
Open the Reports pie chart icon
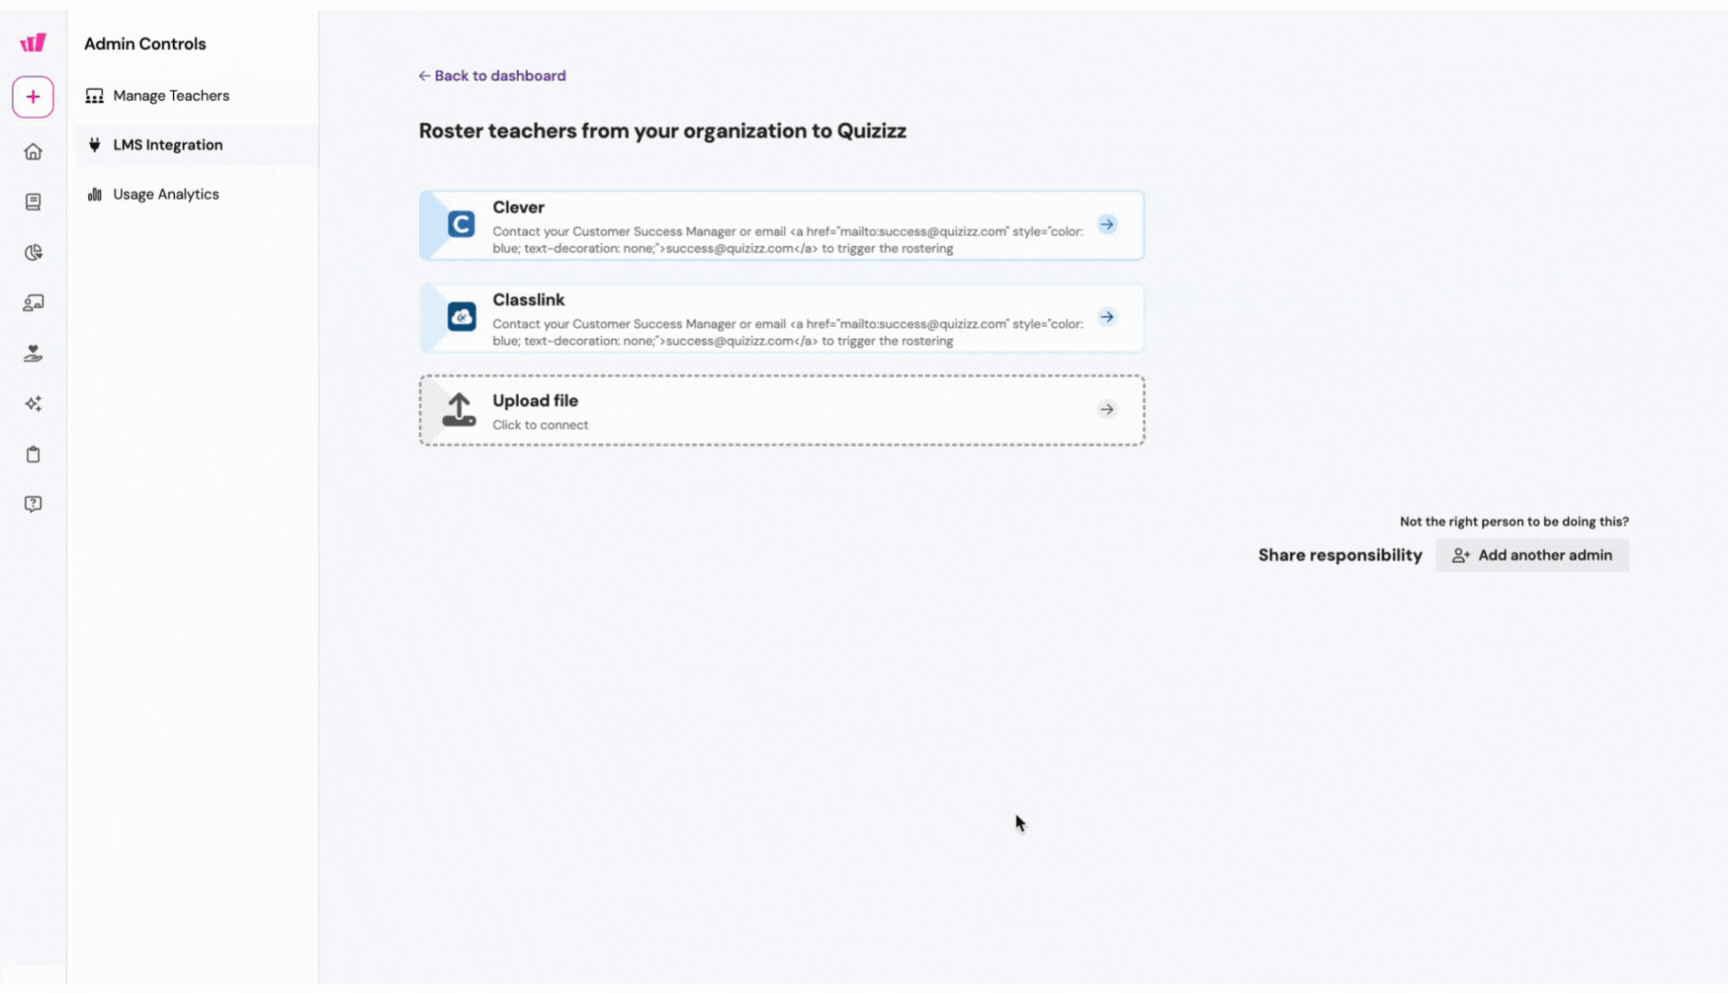[33, 252]
